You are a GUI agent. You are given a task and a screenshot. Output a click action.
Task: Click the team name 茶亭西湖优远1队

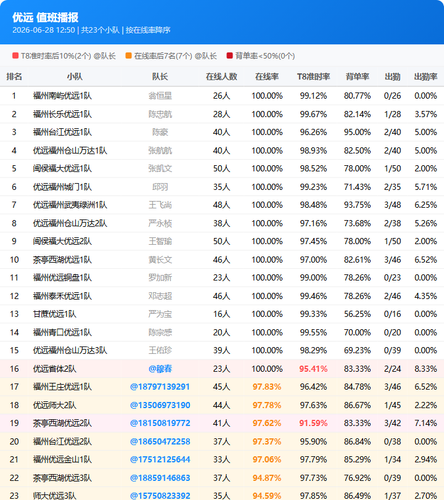coord(62,259)
